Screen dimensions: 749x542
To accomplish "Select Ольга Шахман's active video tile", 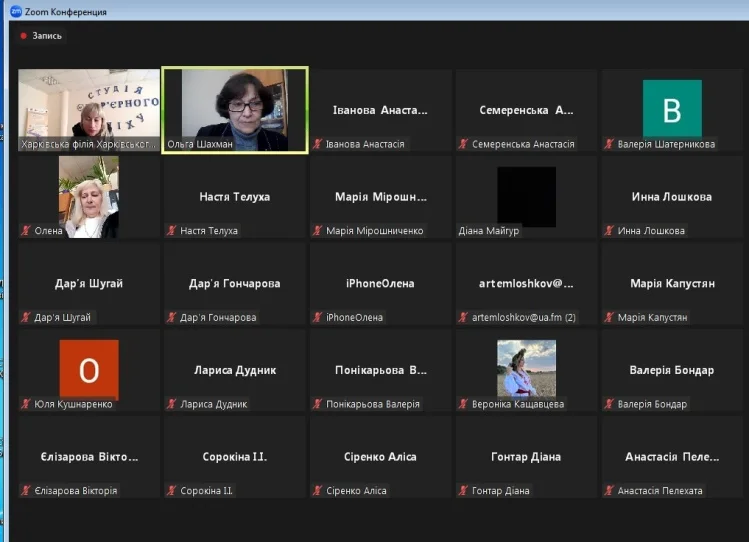I will [x=235, y=108].
